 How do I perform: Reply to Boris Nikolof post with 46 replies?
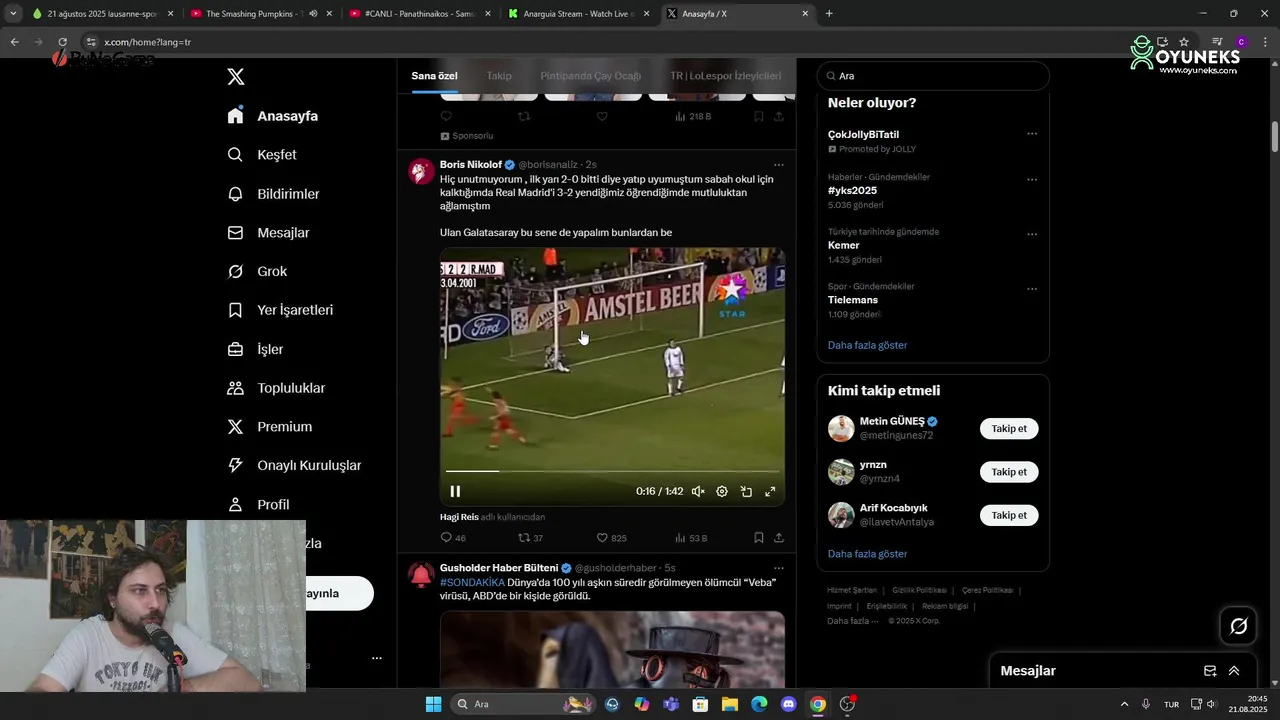[x=453, y=538]
